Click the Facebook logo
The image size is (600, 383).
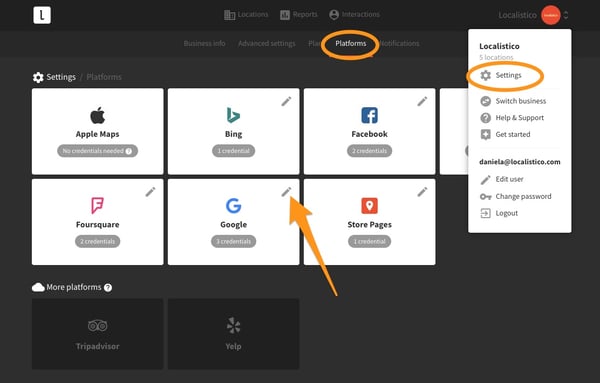[x=369, y=115]
